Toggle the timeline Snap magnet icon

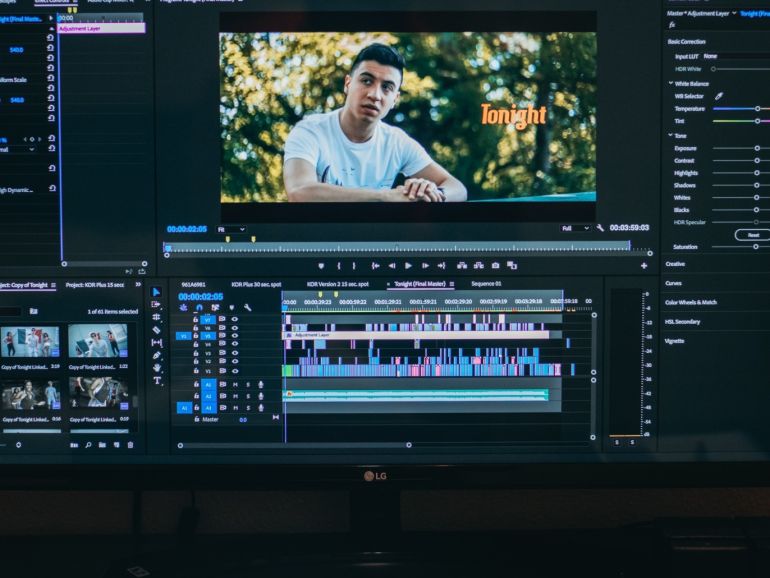coord(197,307)
